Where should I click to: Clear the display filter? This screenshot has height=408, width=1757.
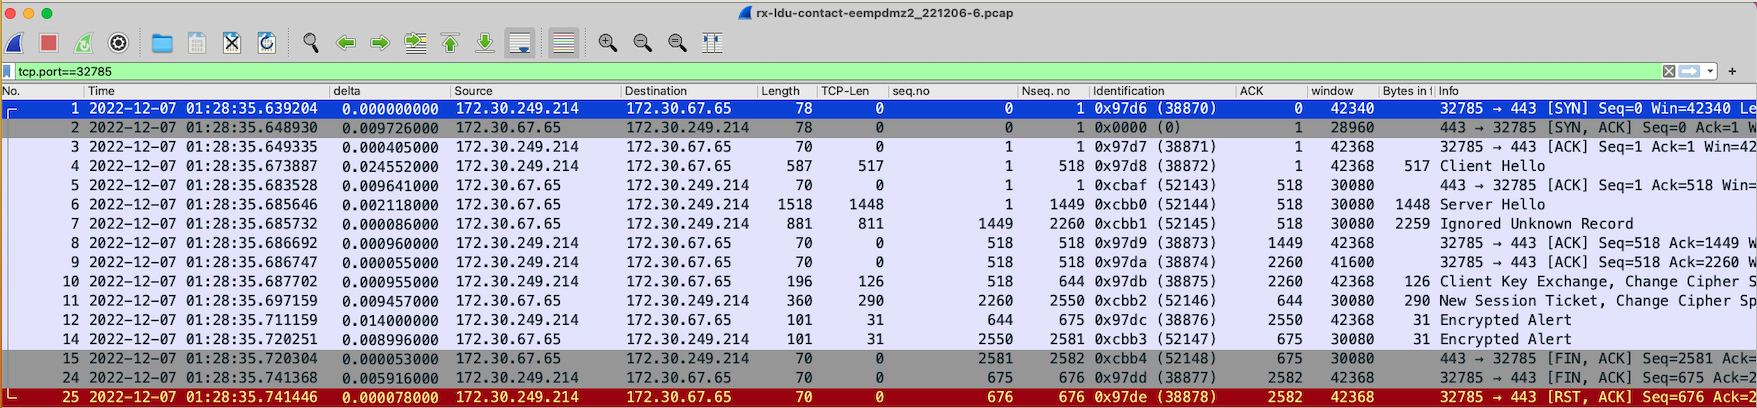click(x=1668, y=71)
